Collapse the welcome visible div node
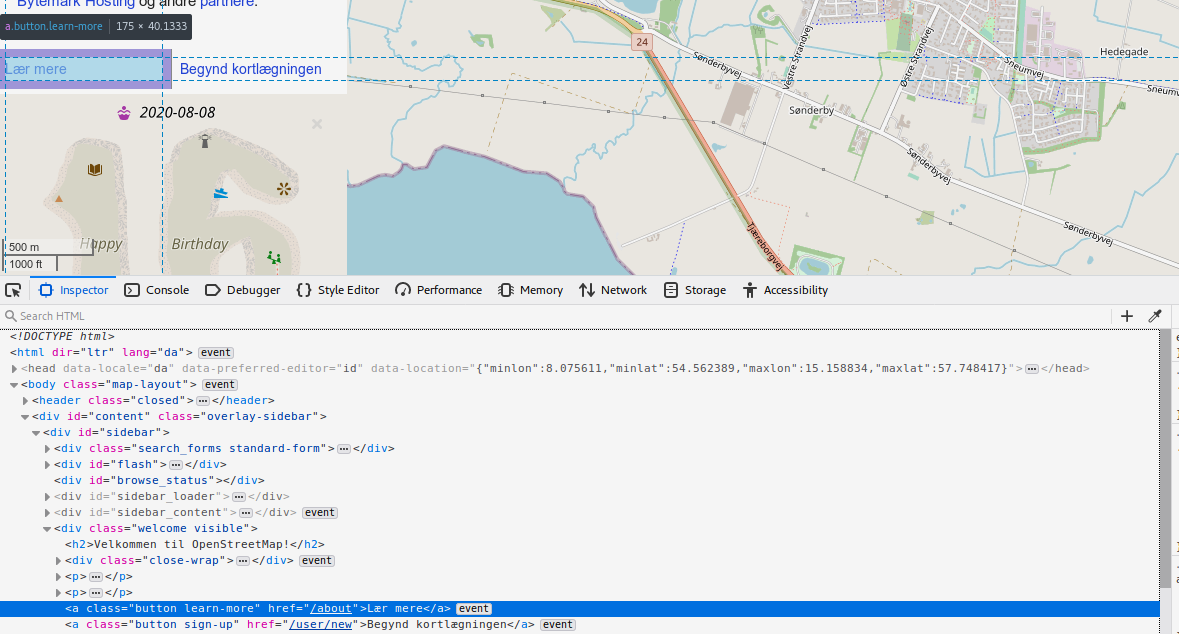Screen dimensions: 1179x634 click(x=47, y=529)
